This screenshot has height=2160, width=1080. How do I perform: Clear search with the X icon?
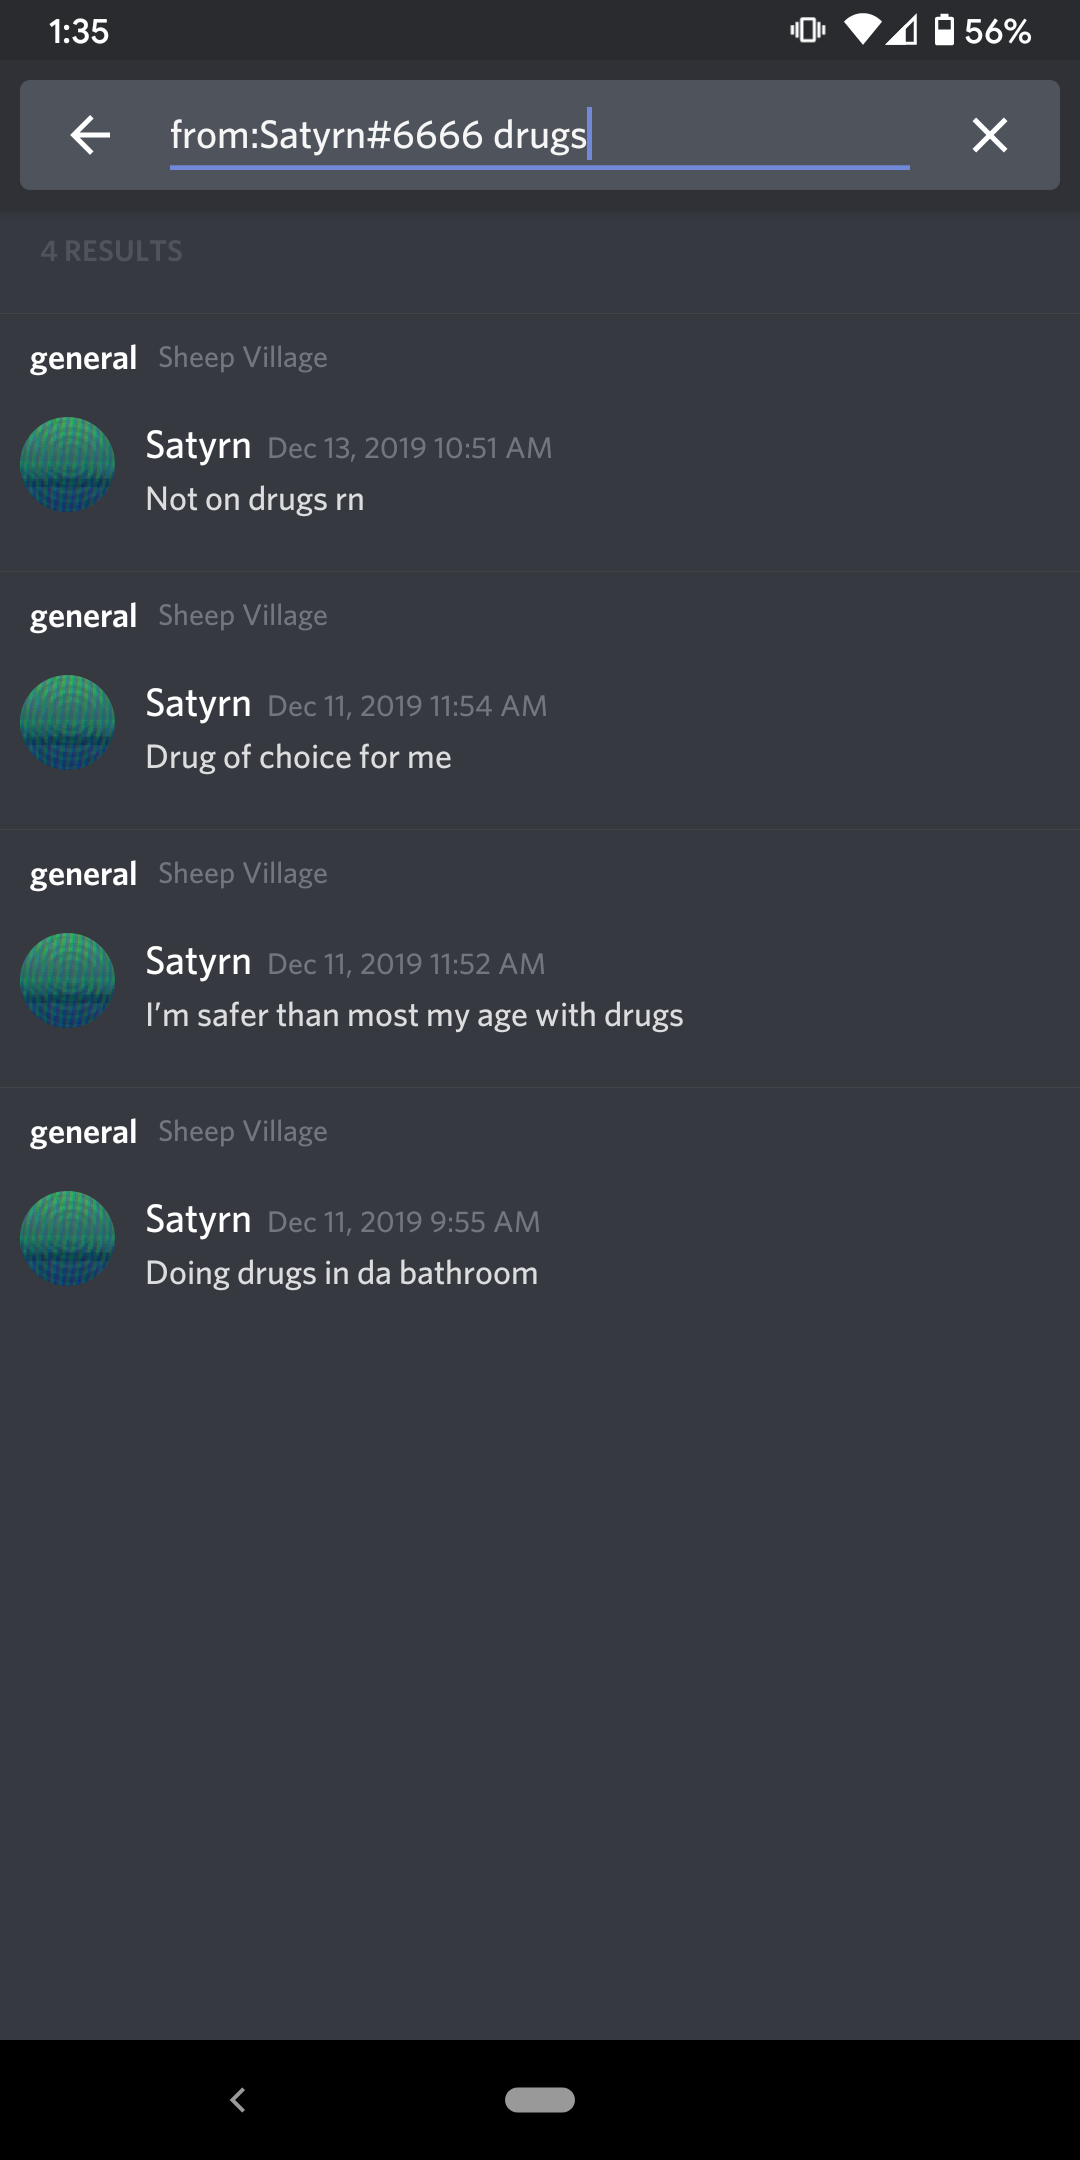(x=990, y=135)
